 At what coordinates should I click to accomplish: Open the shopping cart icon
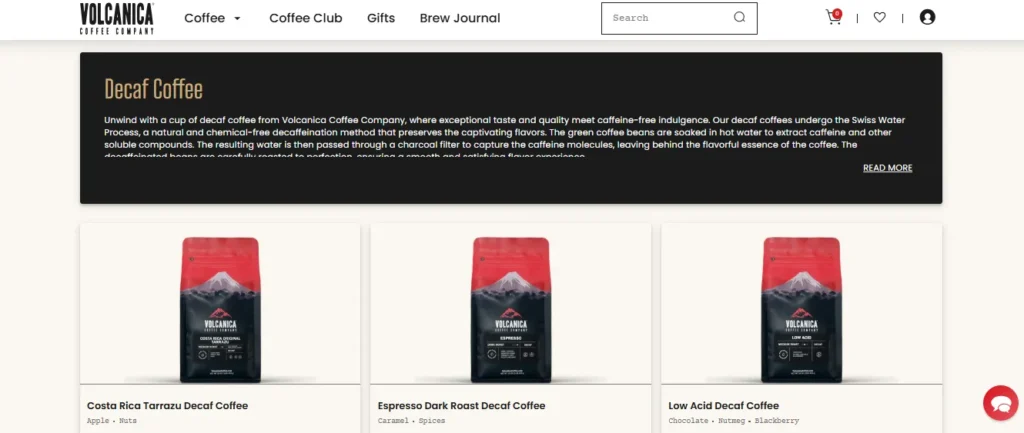coord(834,17)
